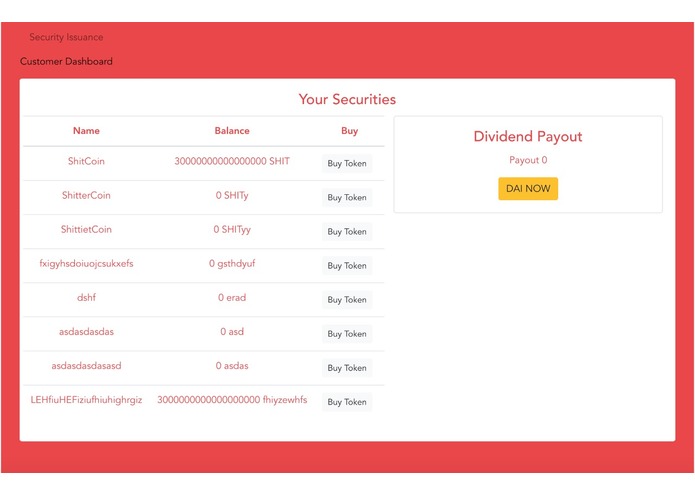Select the dshf name cell
This screenshot has width=695, height=494.
[x=86, y=298]
